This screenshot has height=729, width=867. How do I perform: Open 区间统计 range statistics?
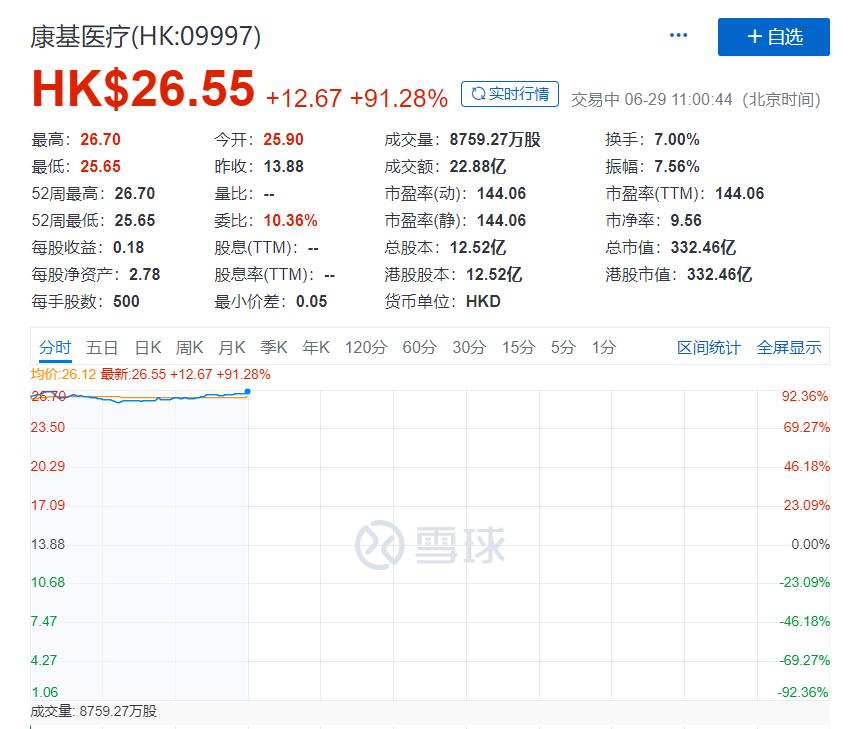pos(709,348)
